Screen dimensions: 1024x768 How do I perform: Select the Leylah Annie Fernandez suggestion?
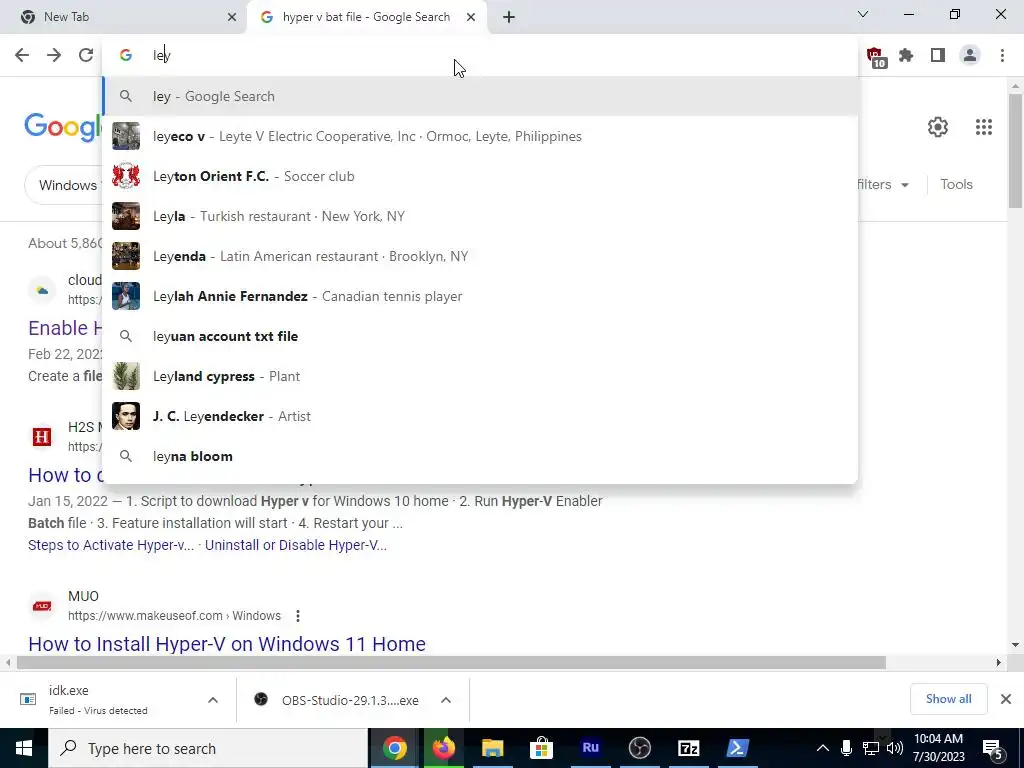click(480, 296)
